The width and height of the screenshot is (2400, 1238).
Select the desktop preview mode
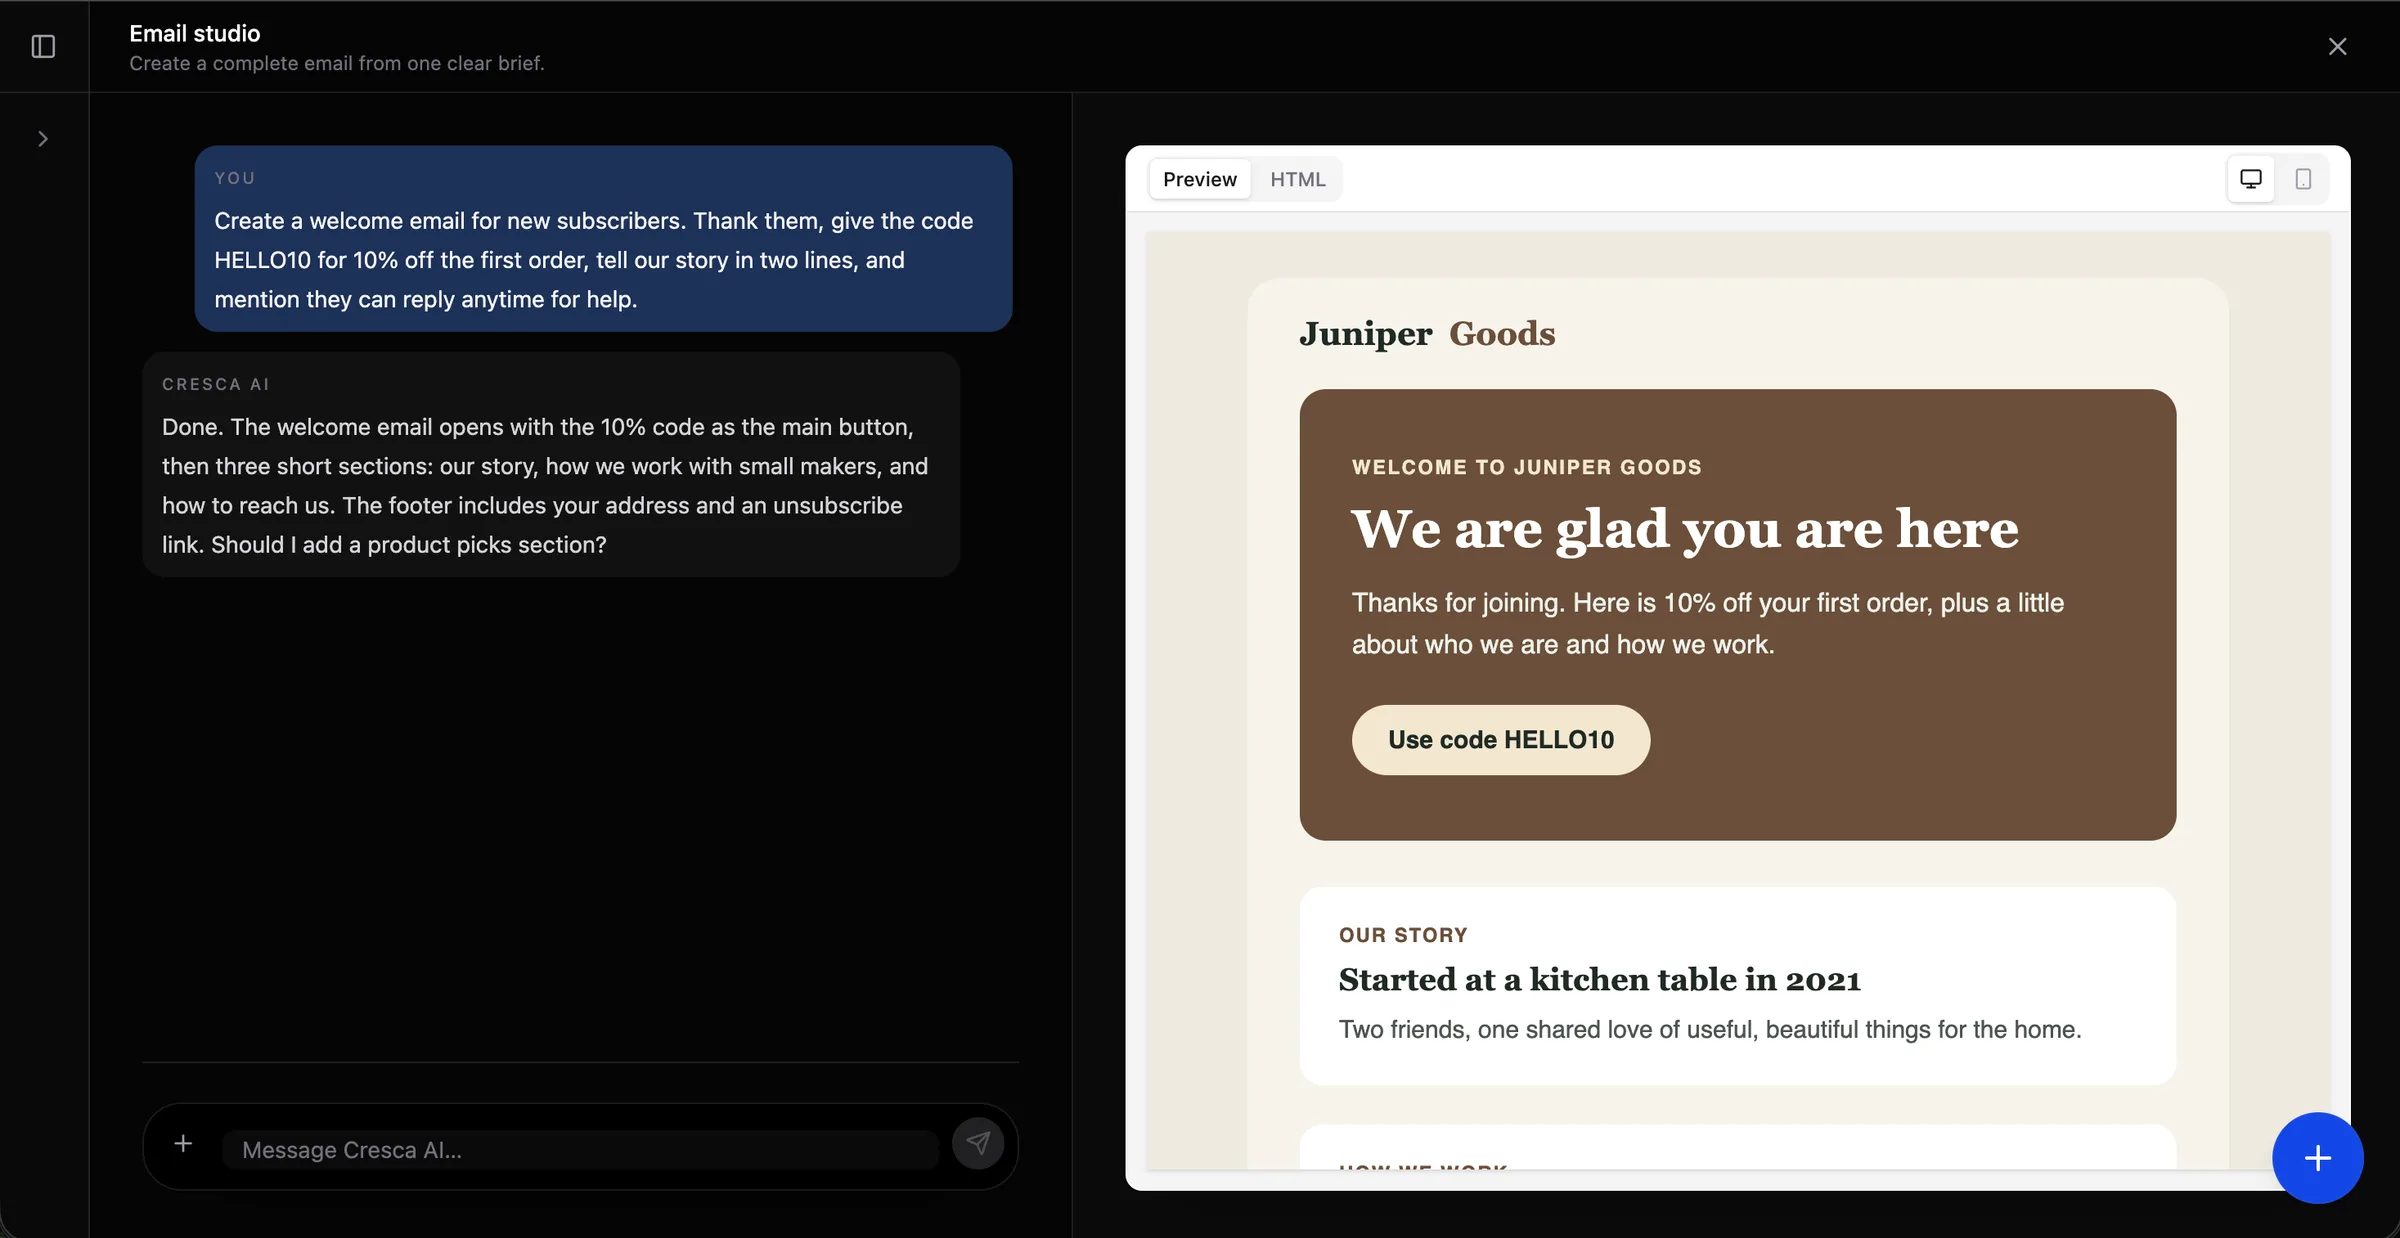(2250, 179)
